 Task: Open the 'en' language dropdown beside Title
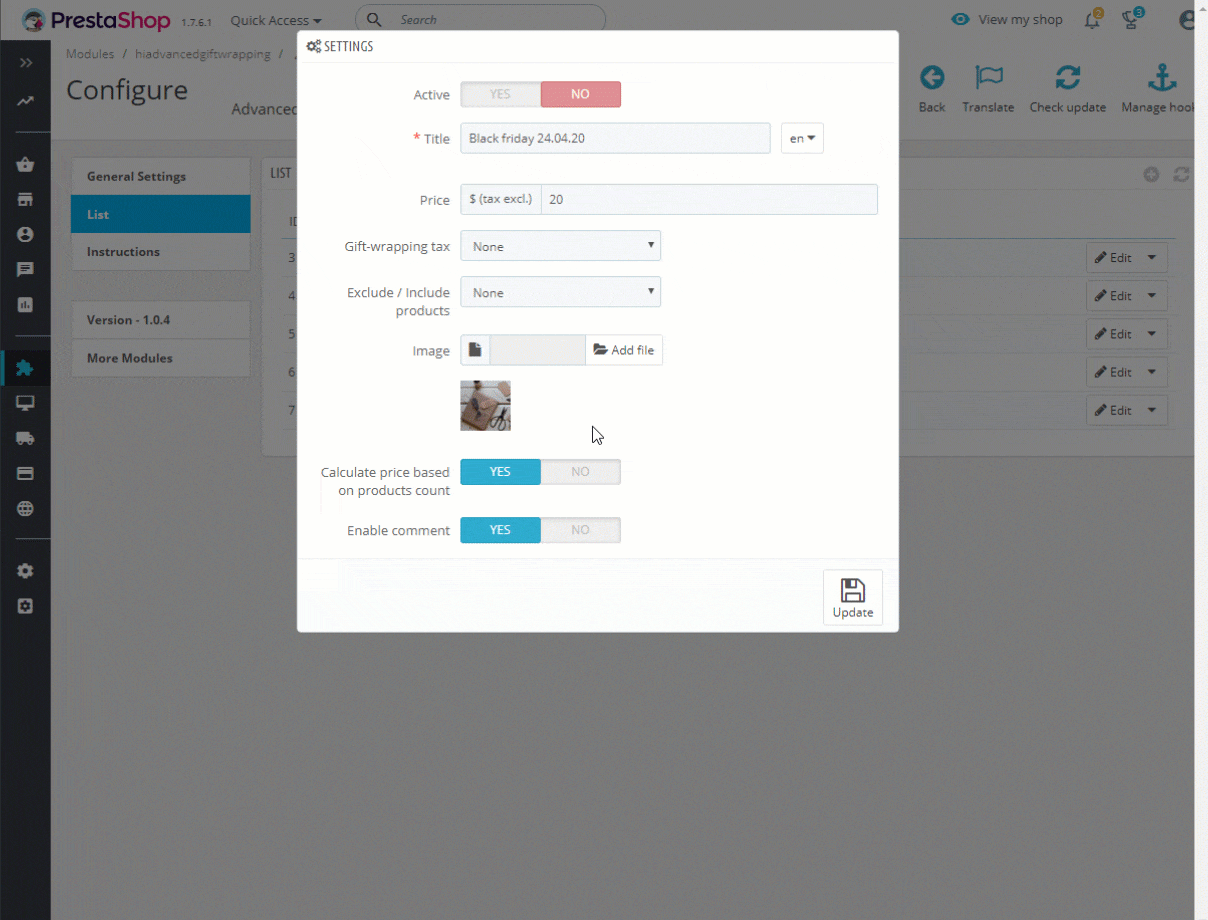coord(802,138)
